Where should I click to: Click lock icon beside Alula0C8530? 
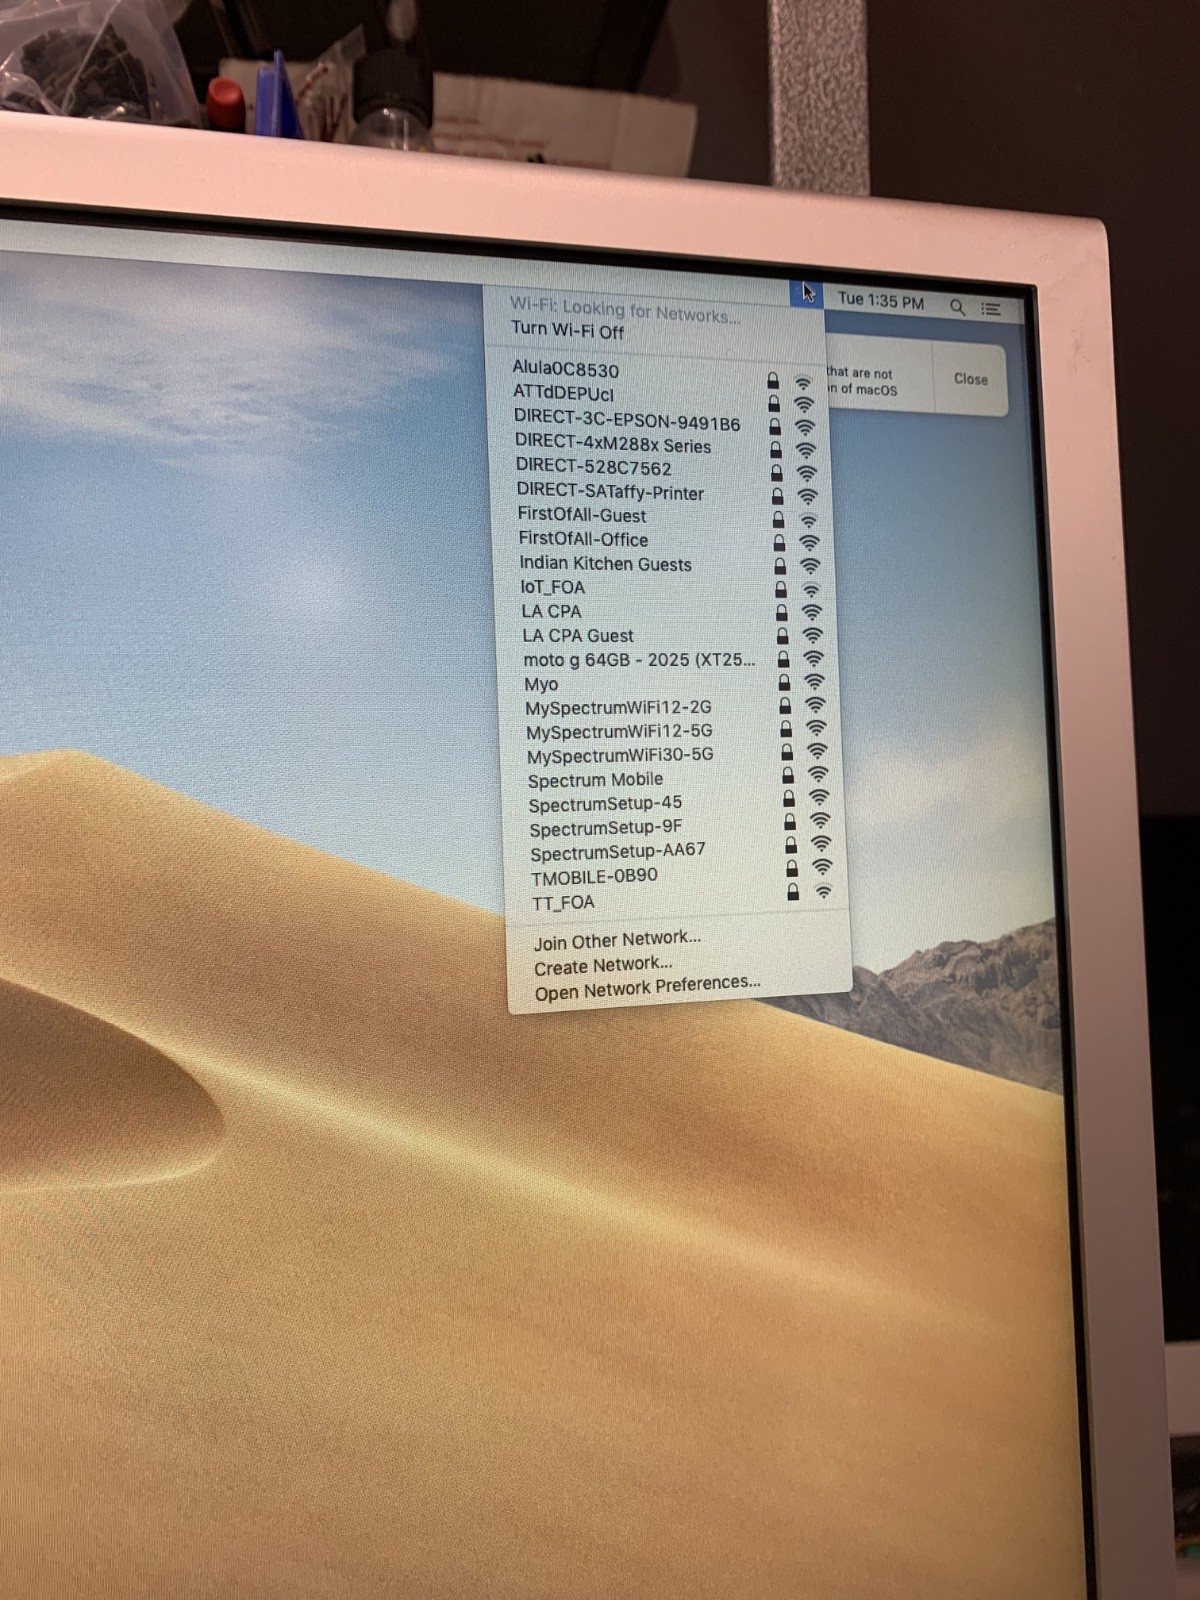(x=772, y=380)
